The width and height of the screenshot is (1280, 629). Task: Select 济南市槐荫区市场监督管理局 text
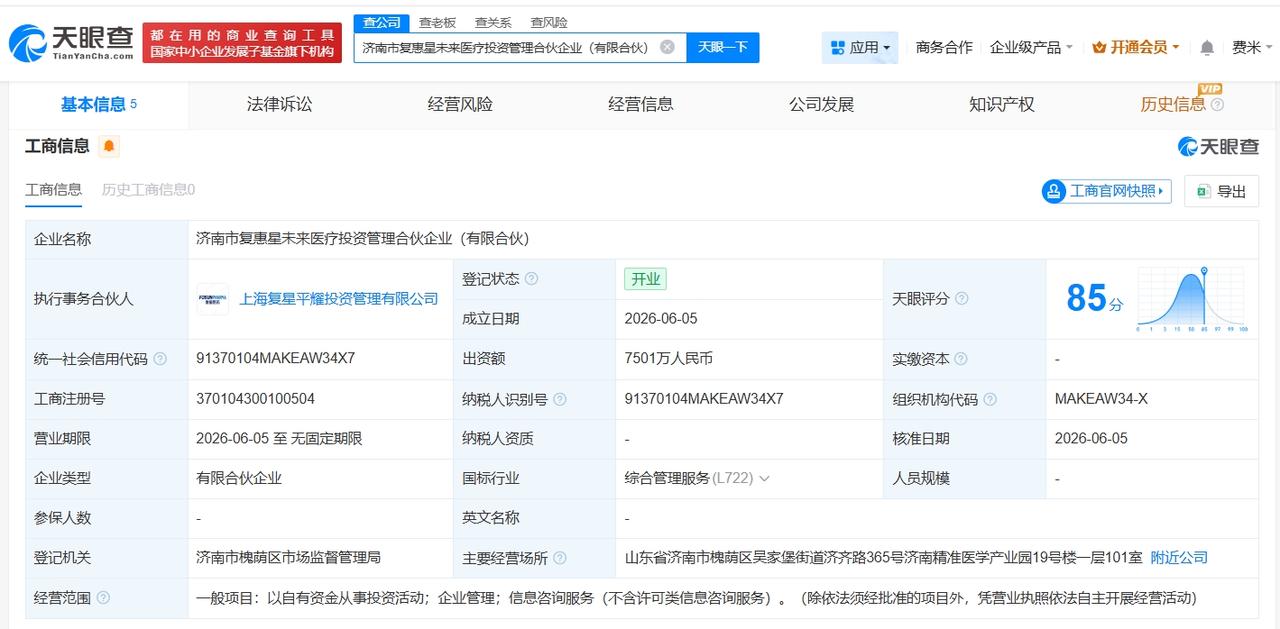pyautogui.click(x=288, y=558)
